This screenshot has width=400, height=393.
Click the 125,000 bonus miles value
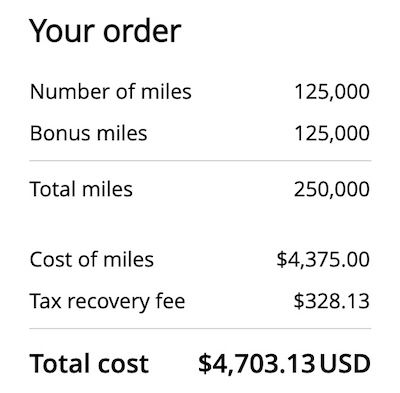click(x=332, y=133)
